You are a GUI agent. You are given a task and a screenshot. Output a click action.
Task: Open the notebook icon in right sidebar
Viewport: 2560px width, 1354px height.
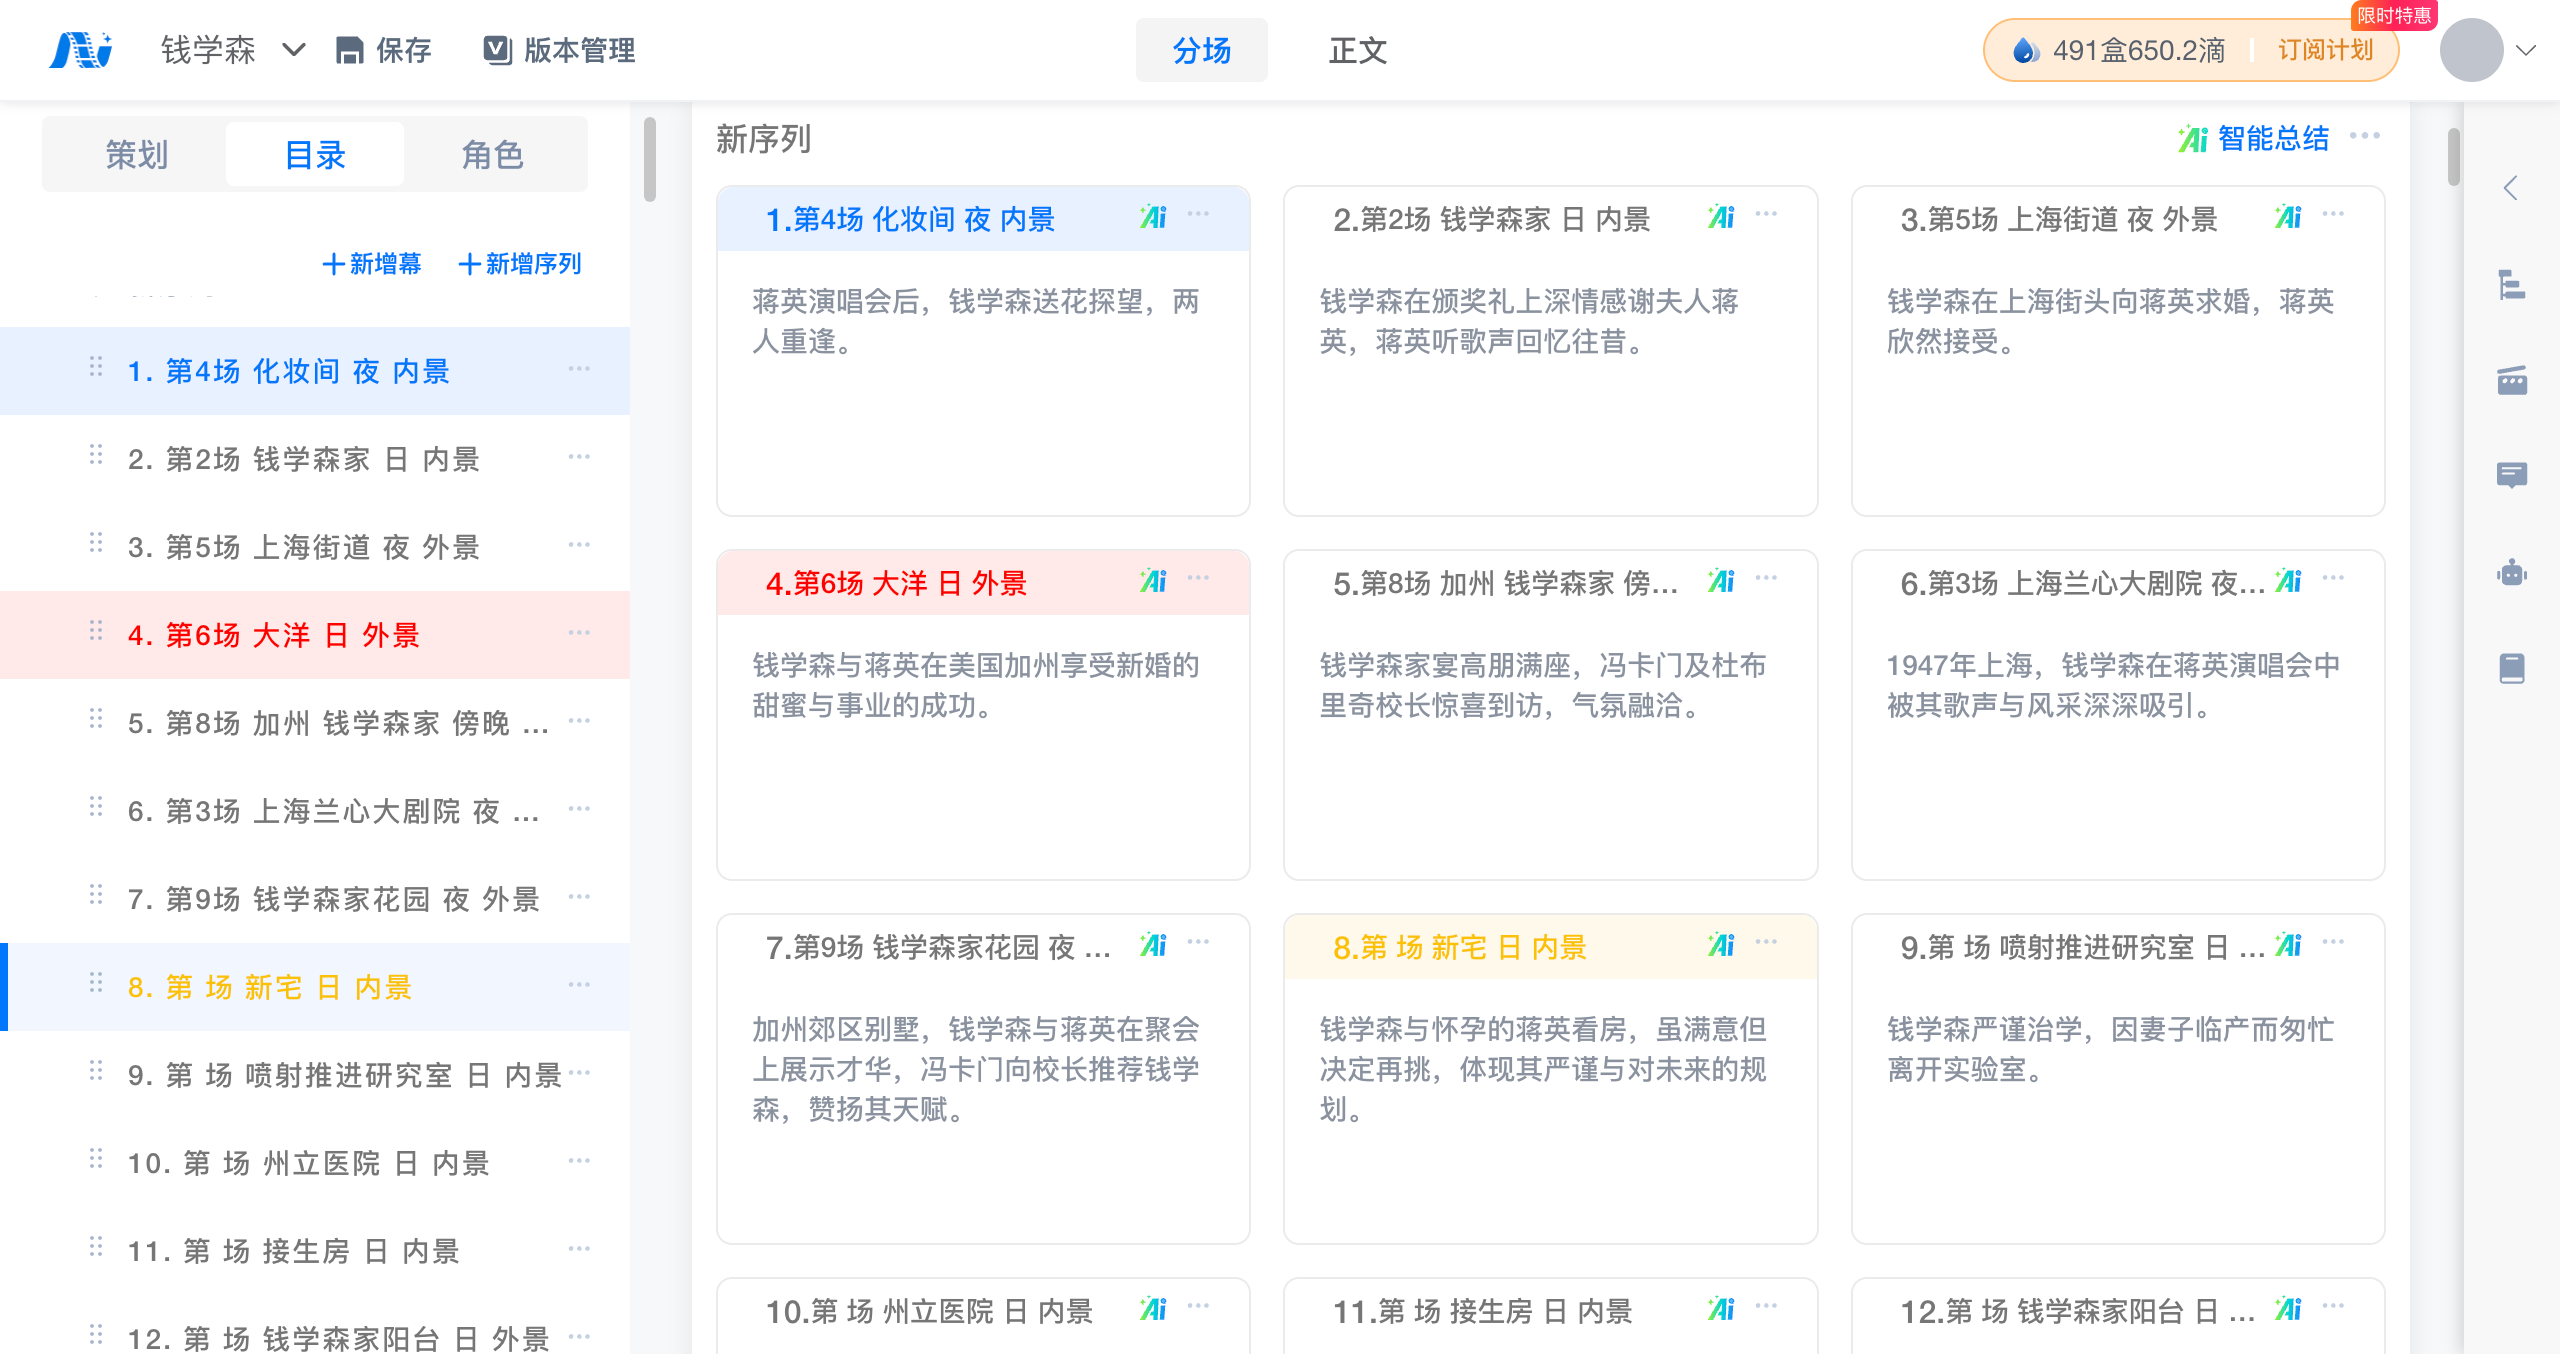pos(2512,668)
